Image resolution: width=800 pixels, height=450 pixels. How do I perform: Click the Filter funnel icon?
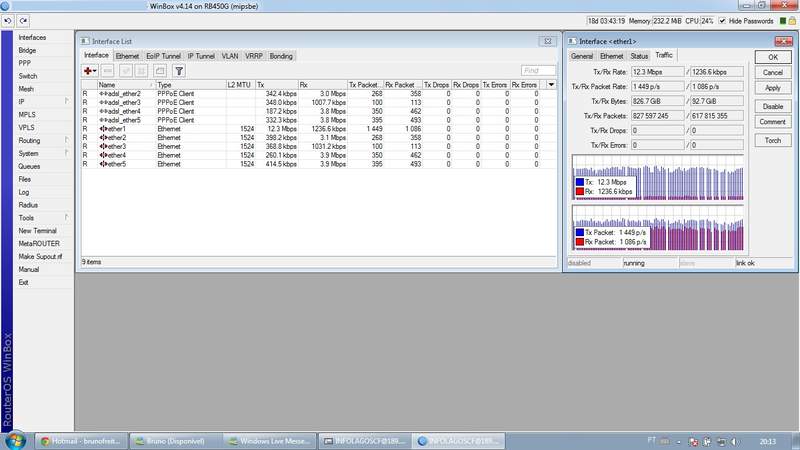coord(179,71)
